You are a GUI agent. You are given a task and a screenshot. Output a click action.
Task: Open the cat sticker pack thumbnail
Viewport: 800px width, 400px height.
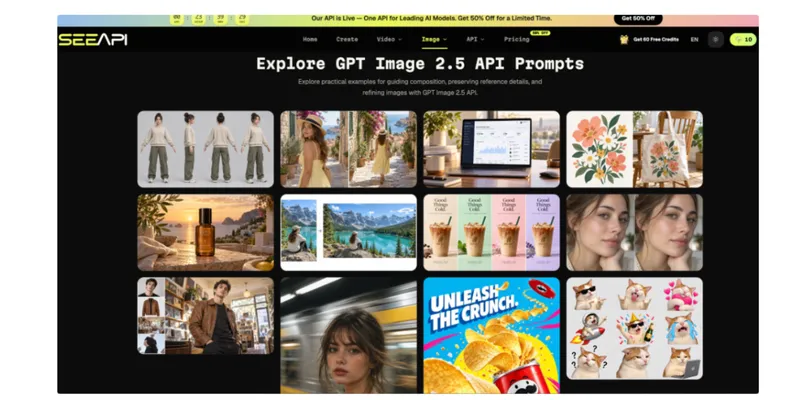pyautogui.click(x=634, y=328)
